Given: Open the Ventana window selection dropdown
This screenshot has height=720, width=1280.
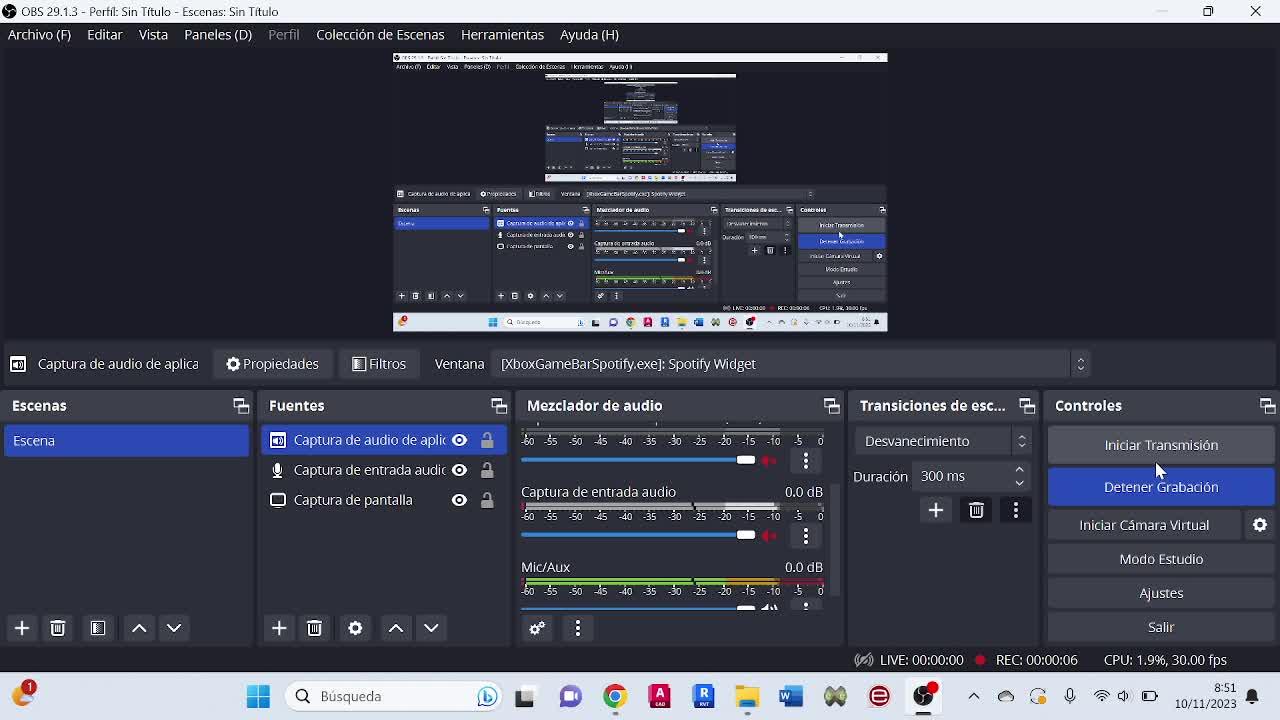Looking at the screenshot, I should click(x=790, y=364).
